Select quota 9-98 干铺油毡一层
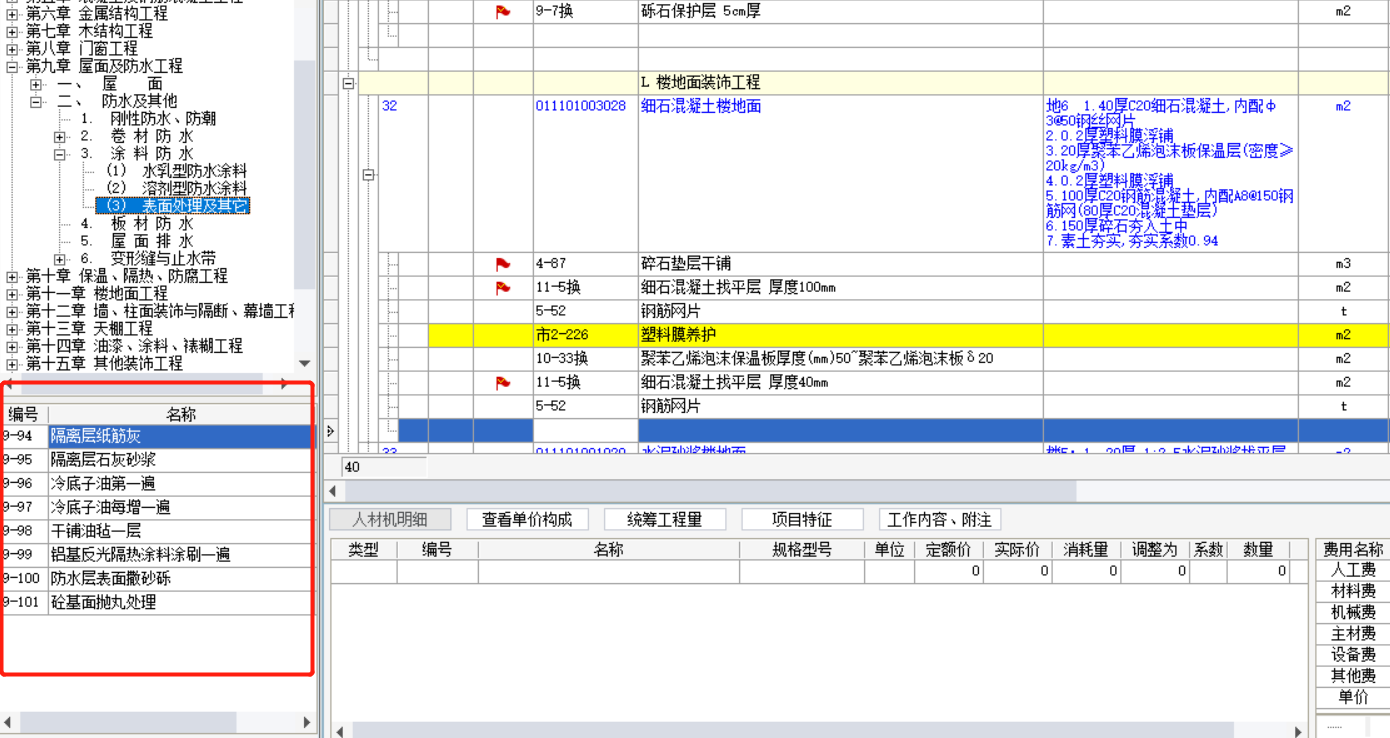The image size is (1390, 738). coord(157,531)
